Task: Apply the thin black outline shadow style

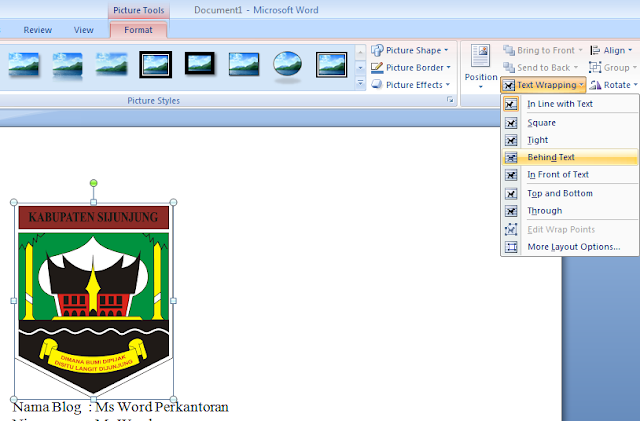Action: pos(244,64)
